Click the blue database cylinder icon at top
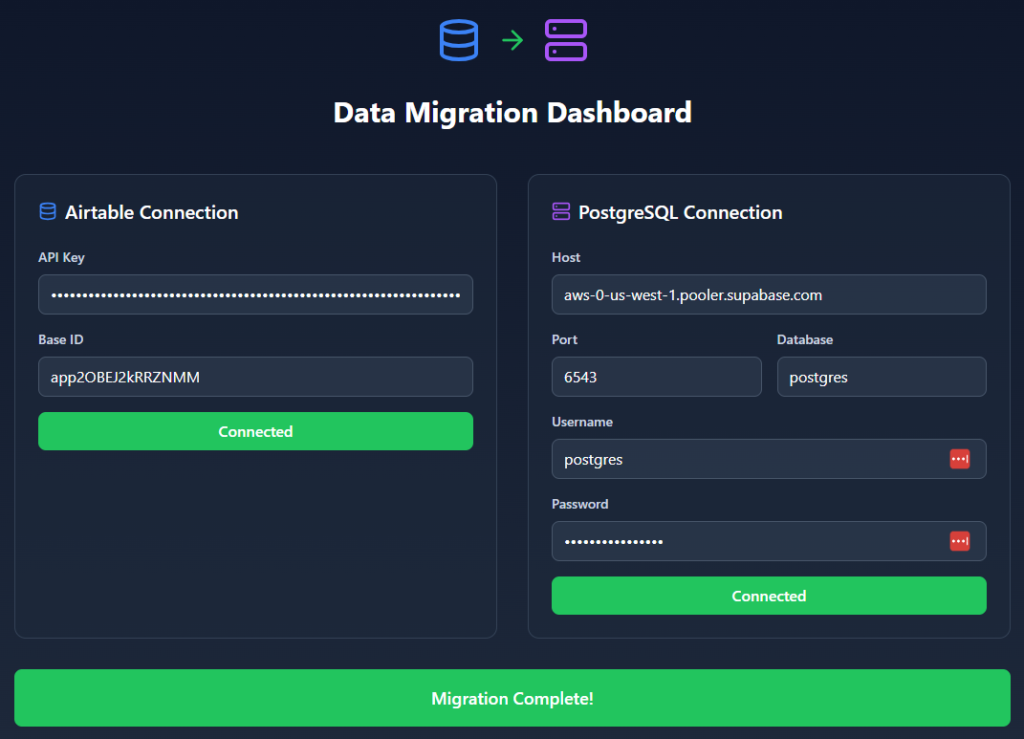Viewport: 1024px width, 739px height. tap(458, 40)
